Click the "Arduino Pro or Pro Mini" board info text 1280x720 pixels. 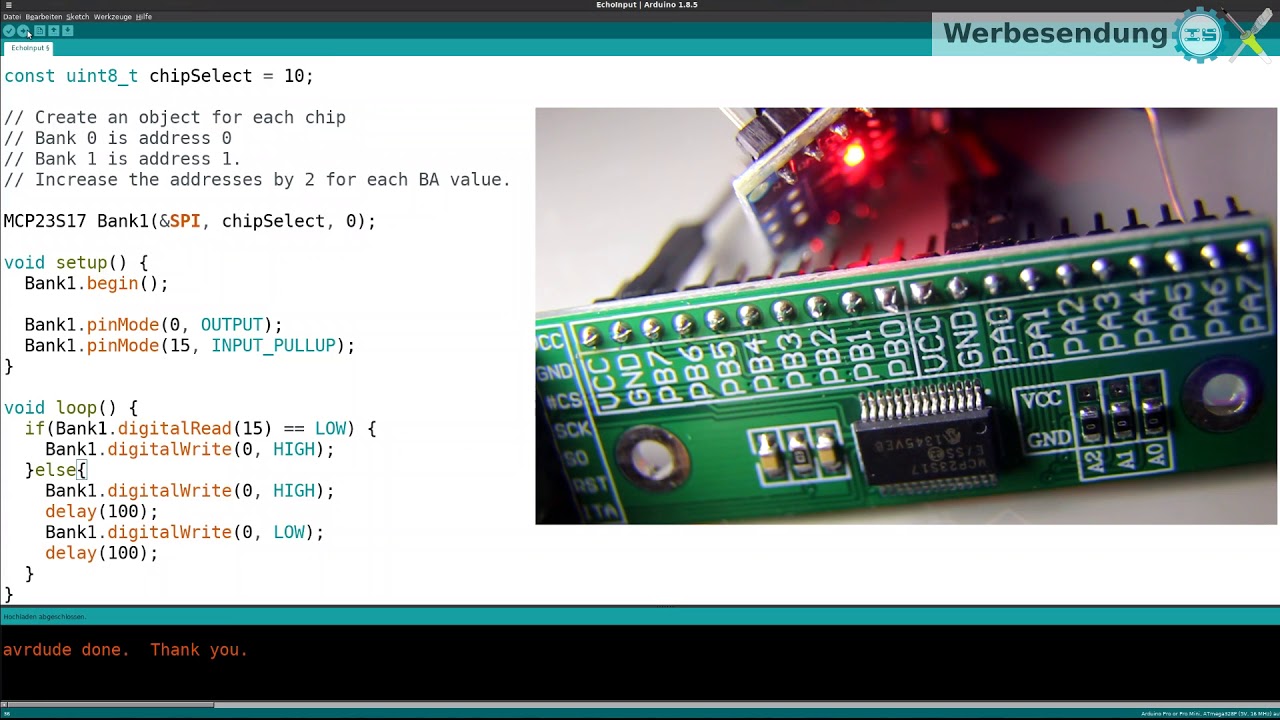tap(1208, 714)
